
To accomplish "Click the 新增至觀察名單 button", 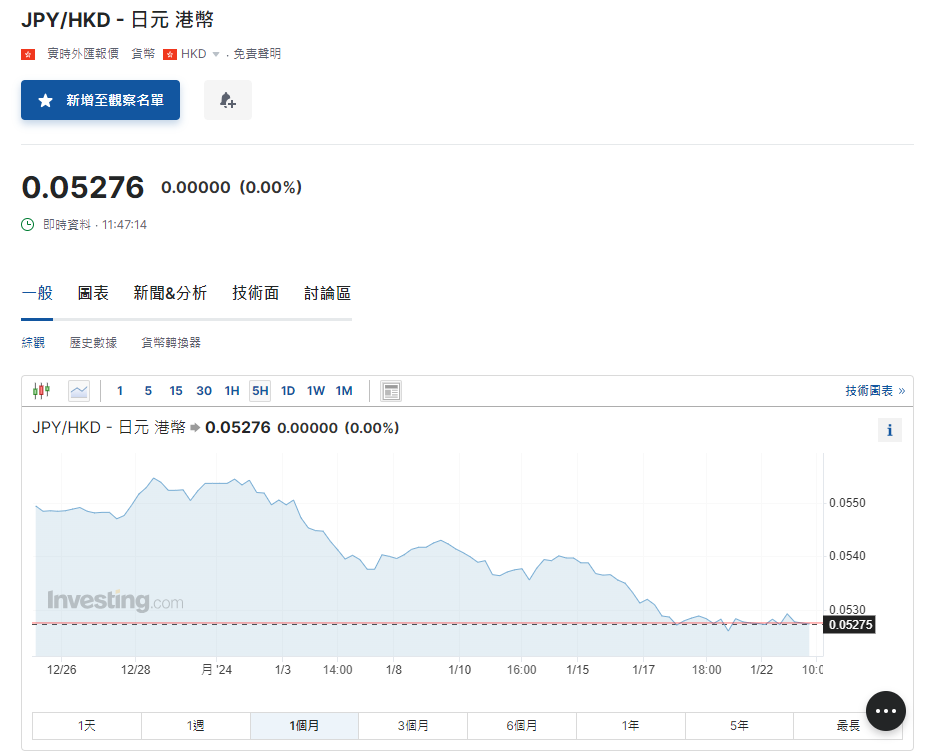I will [100, 100].
